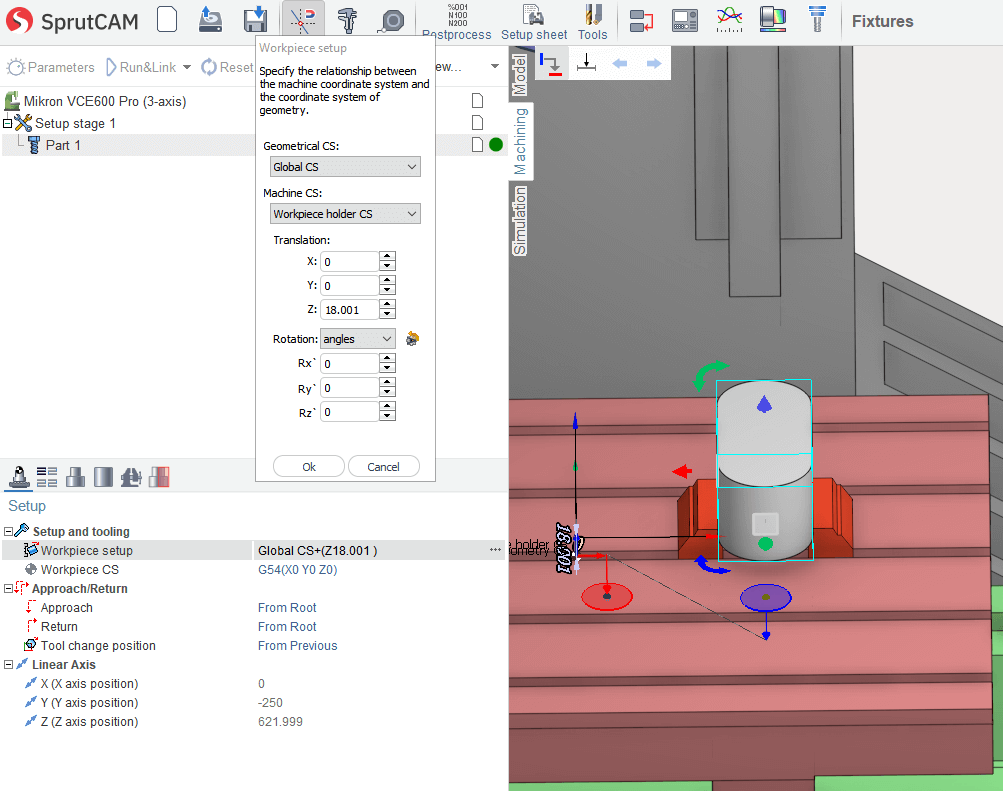Click the Save project floppy disk icon
The height and width of the screenshot is (791, 1003).
pyautogui.click(x=255, y=20)
